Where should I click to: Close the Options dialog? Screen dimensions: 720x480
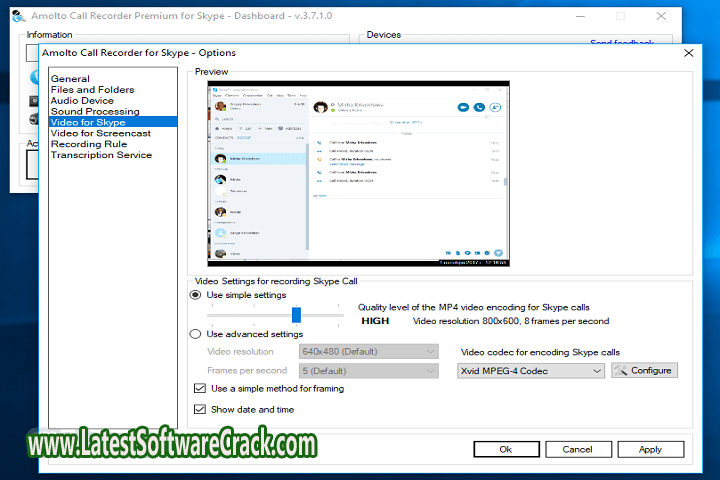click(x=688, y=53)
